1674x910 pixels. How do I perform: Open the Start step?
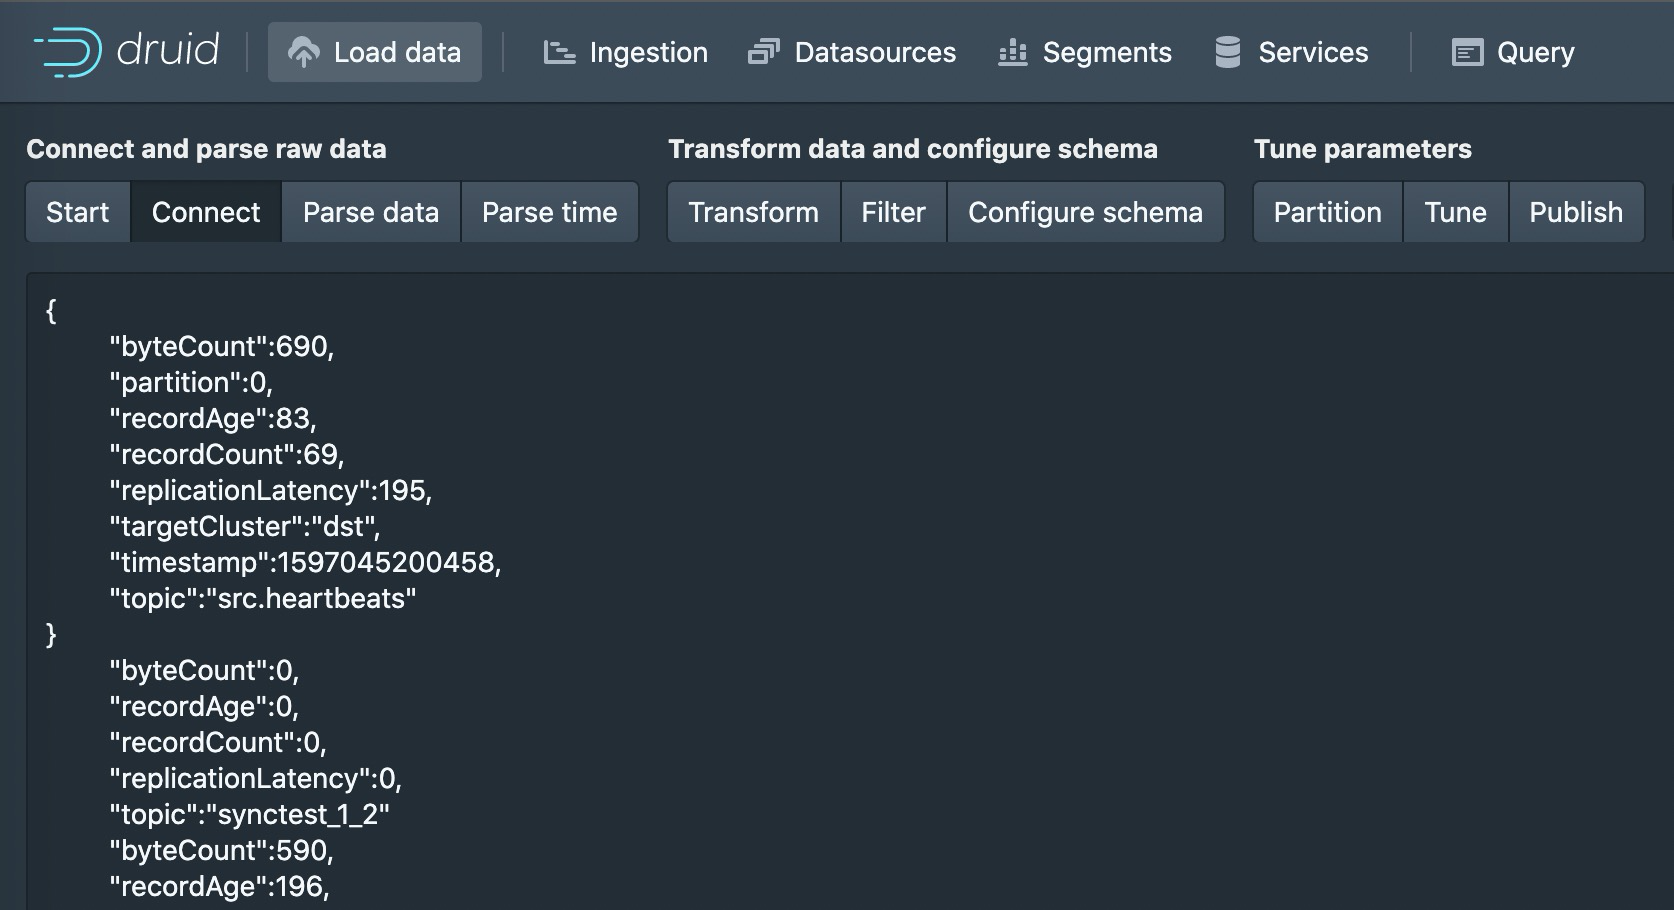[x=78, y=212]
